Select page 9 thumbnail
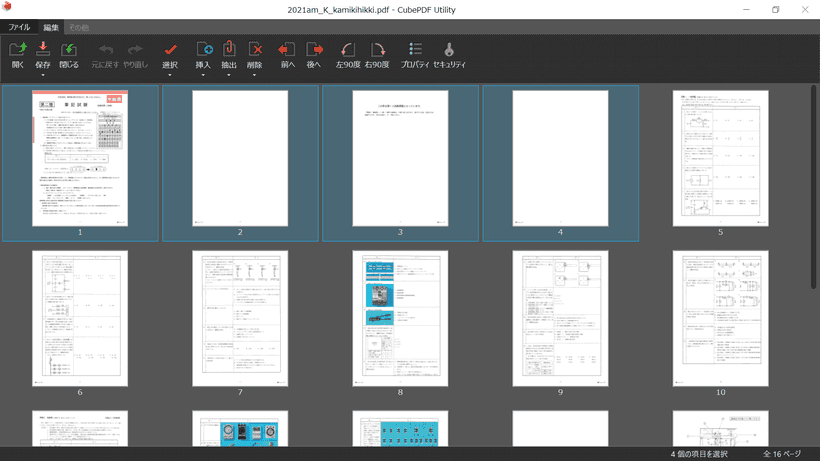This screenshot has width=820, height=461. click(x=560, y=318)
